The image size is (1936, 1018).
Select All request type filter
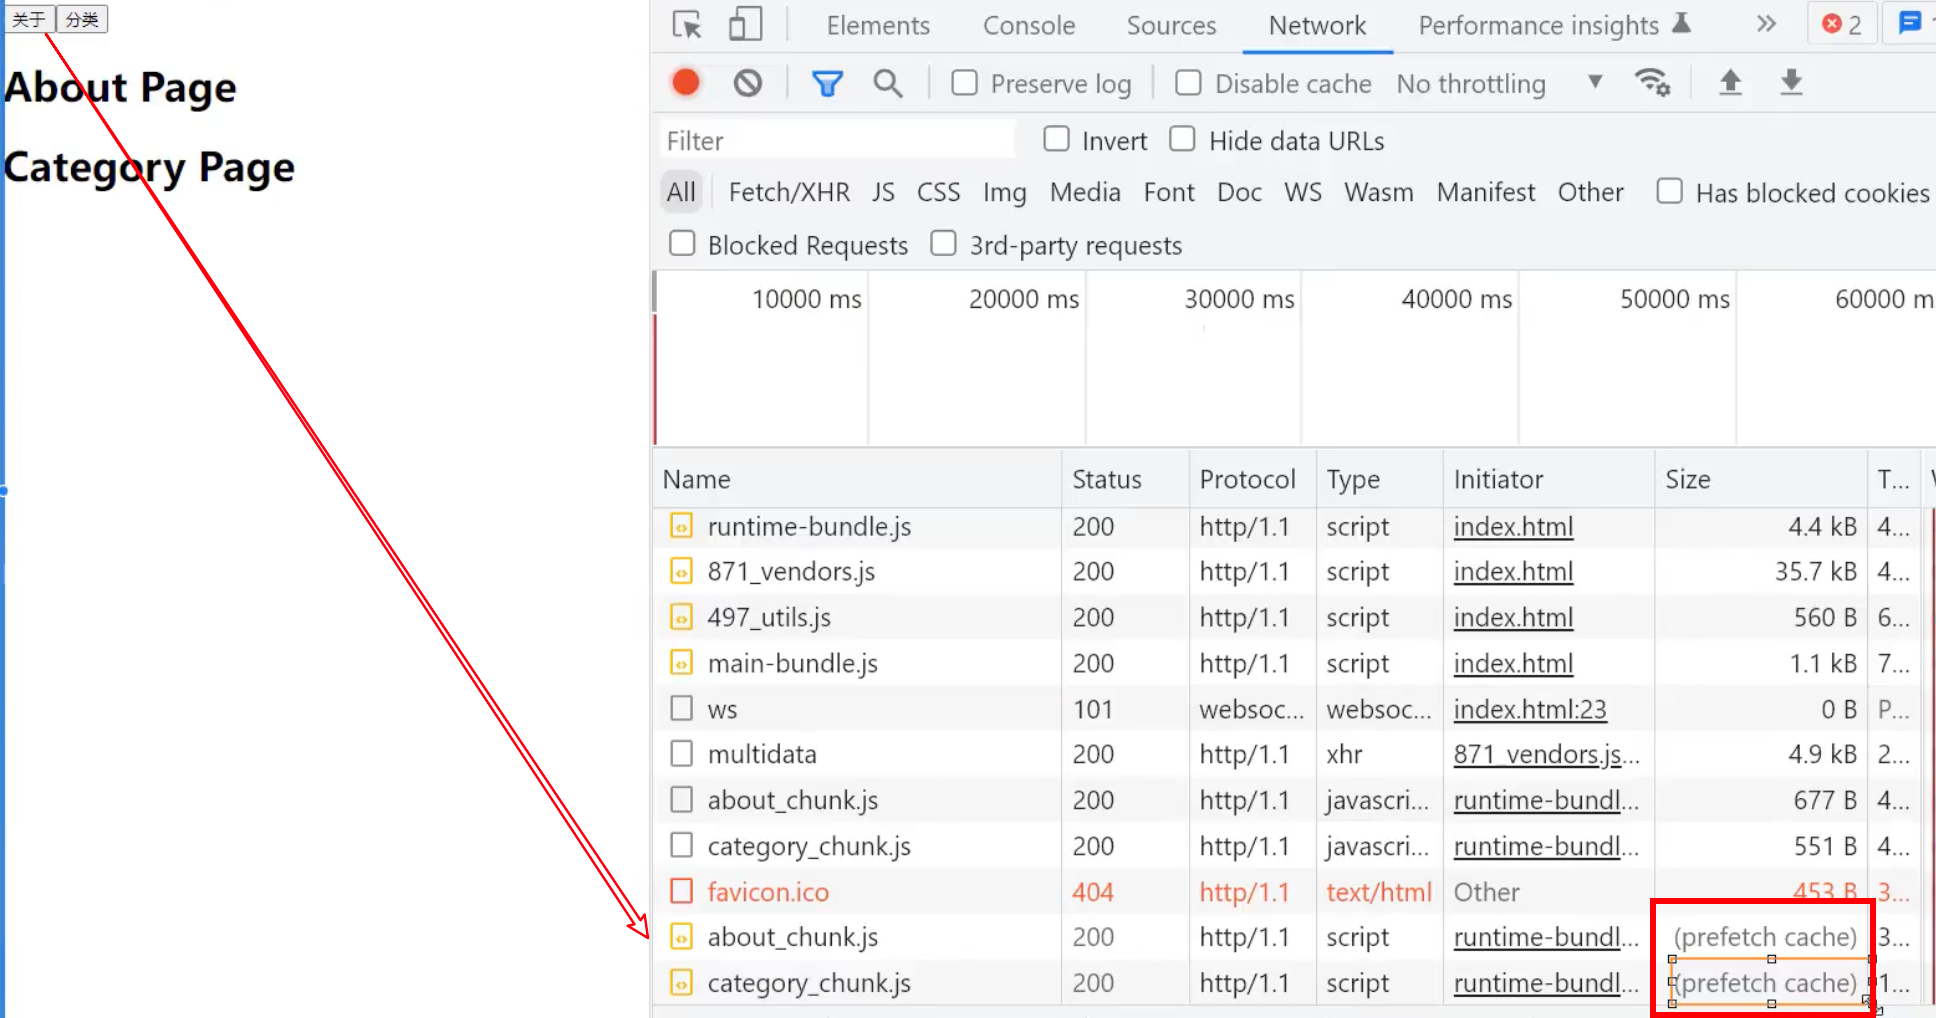(681, 192)
